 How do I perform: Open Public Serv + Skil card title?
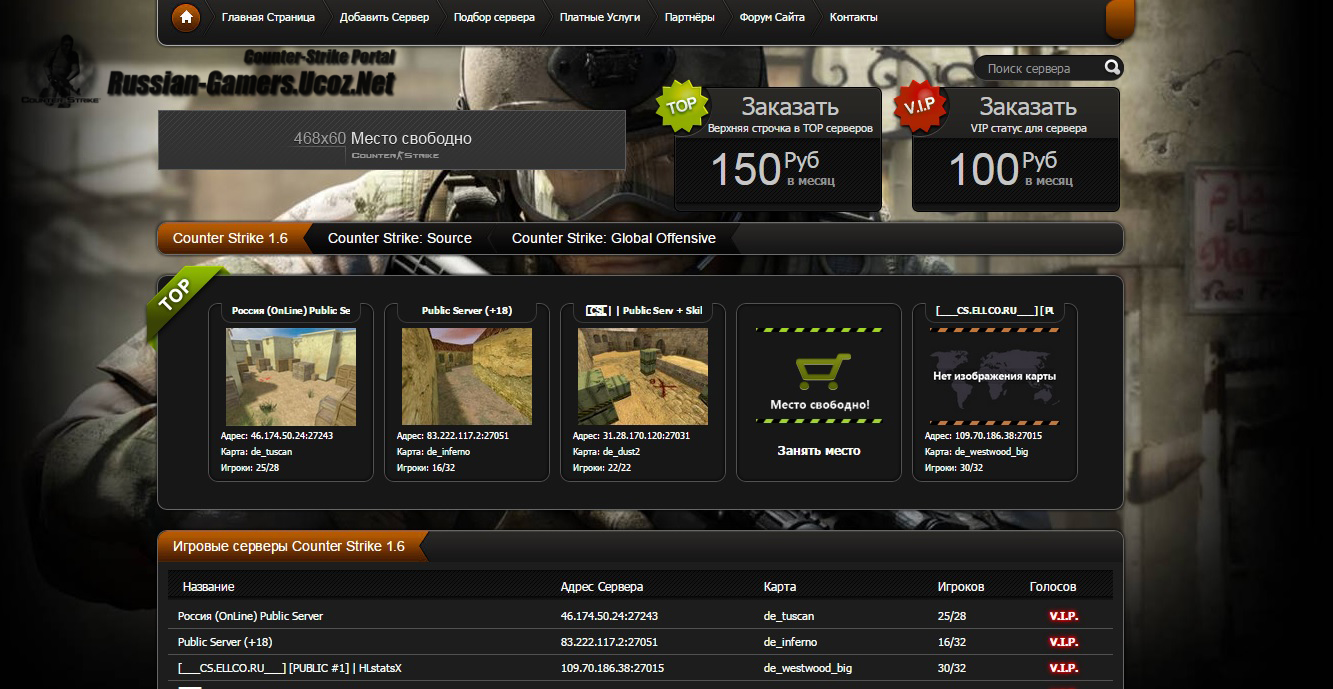643,311
